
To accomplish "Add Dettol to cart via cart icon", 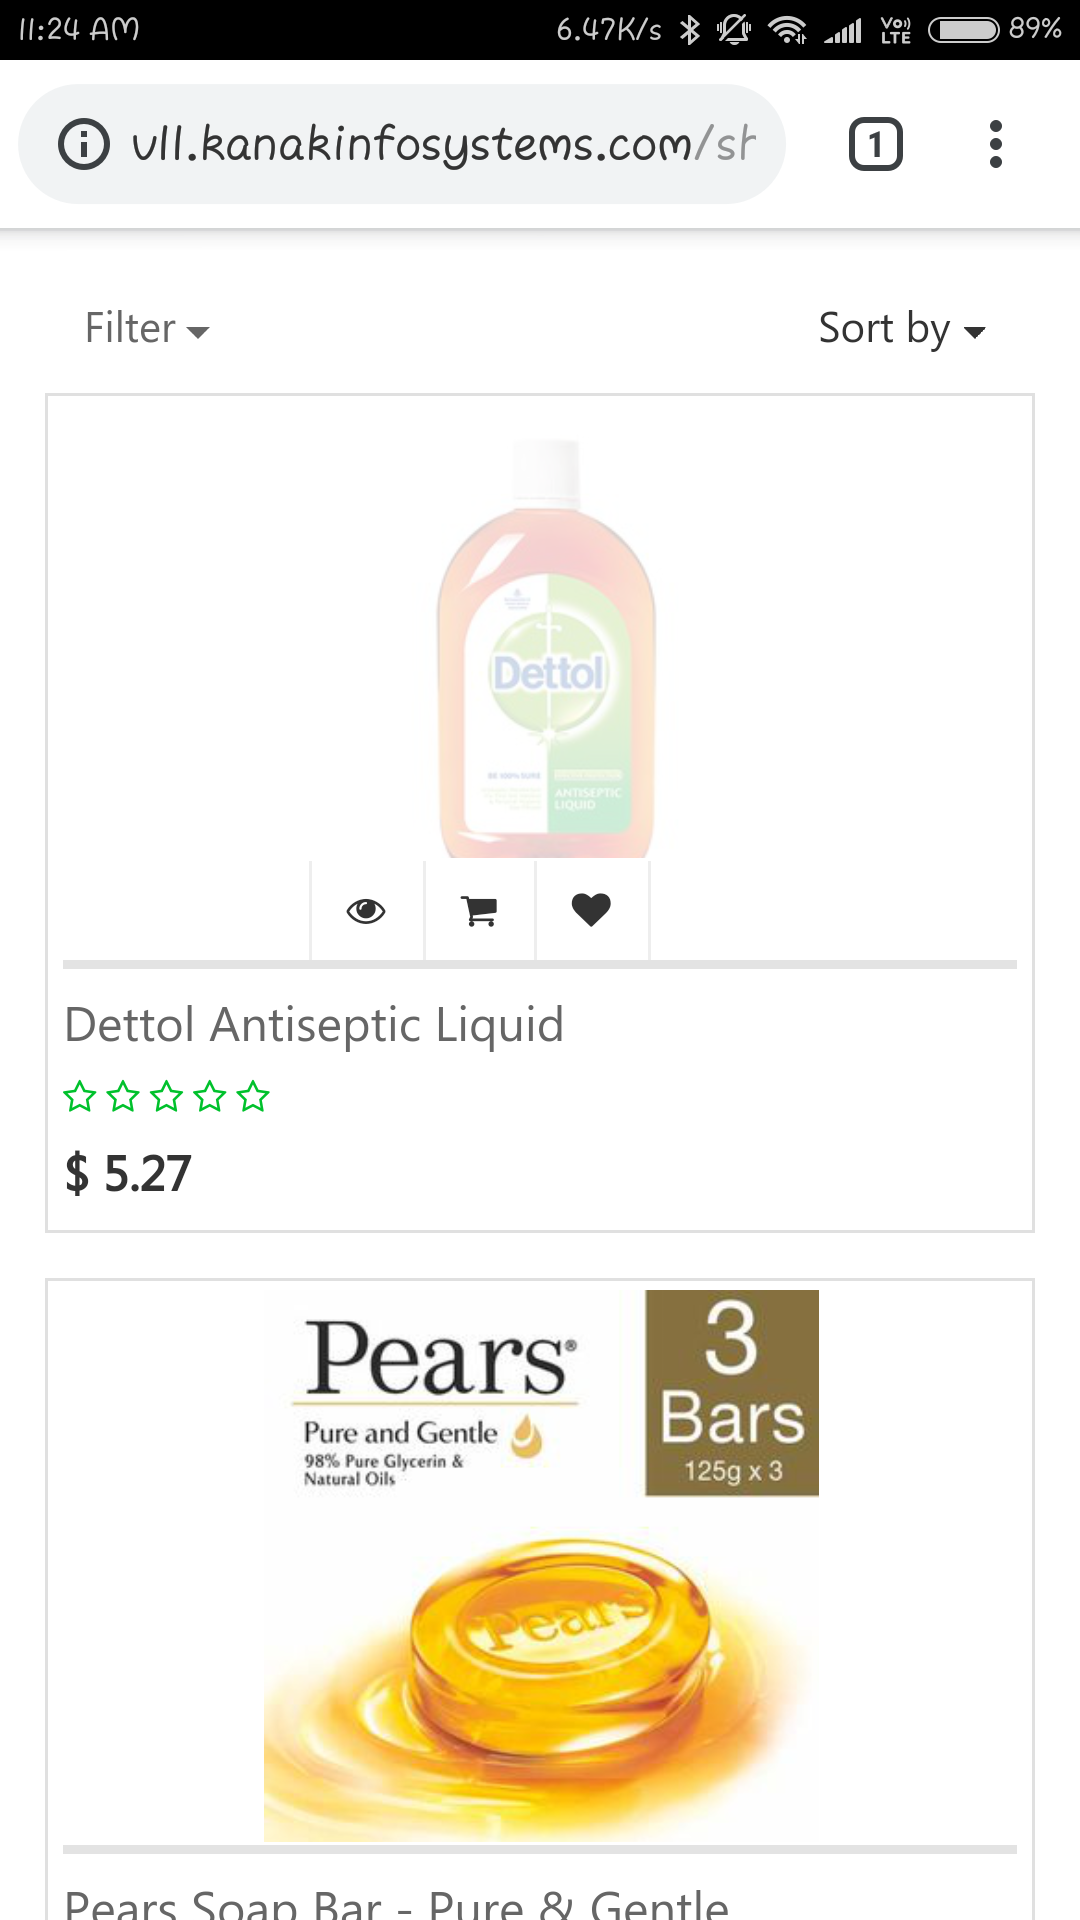I will pyautogui.click(x=479, y=910).
